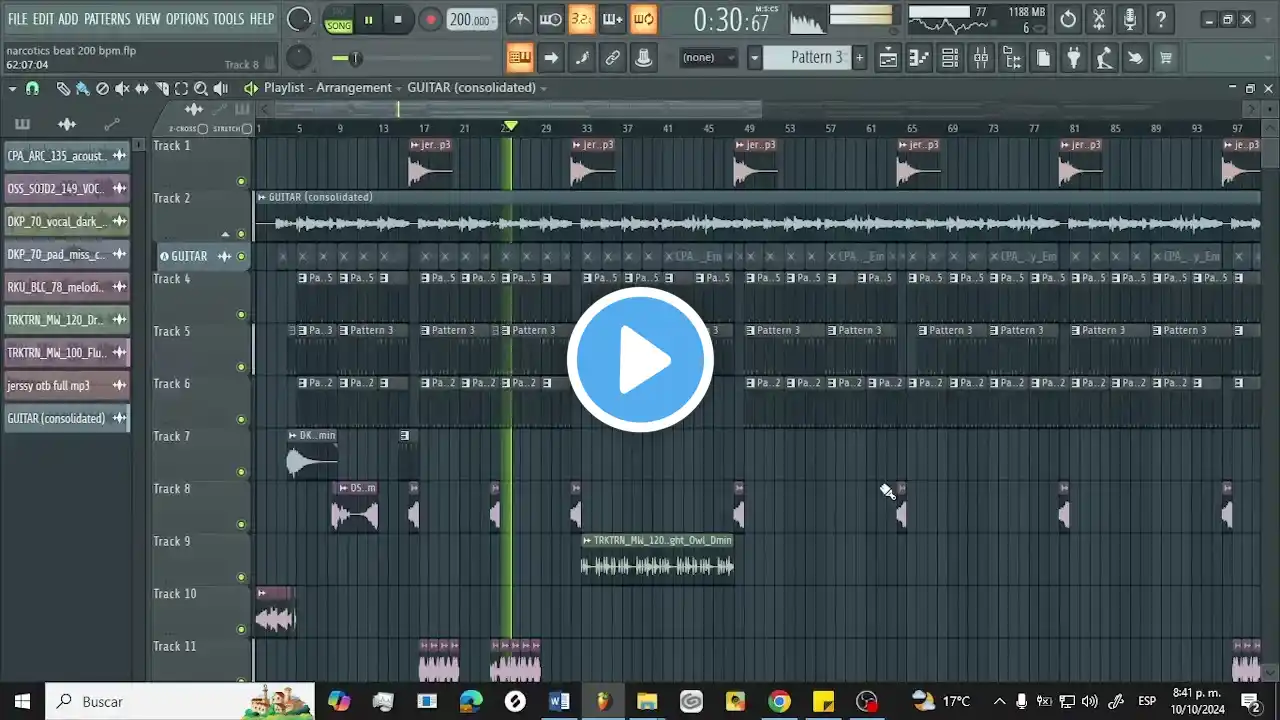Toggle the Pat/Song mode switch
1280x720 pixels.
pos(338,19)
